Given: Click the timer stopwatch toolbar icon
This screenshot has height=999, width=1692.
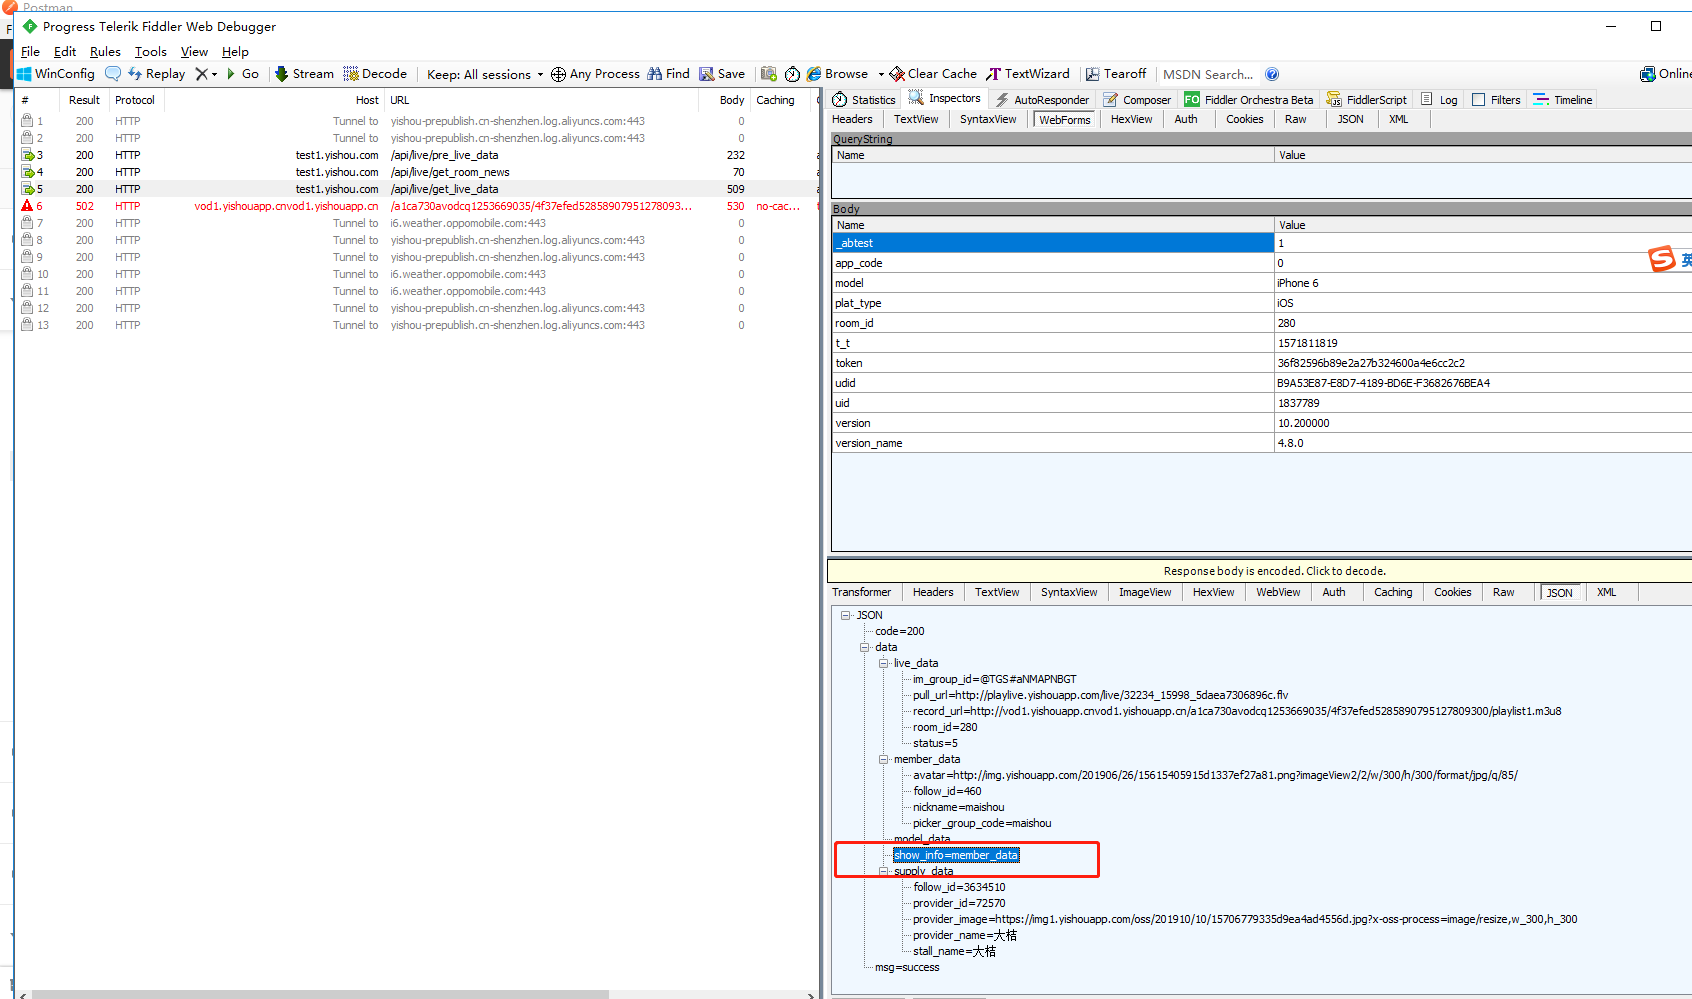Looking at the screenshot, I should coord(792,74).
